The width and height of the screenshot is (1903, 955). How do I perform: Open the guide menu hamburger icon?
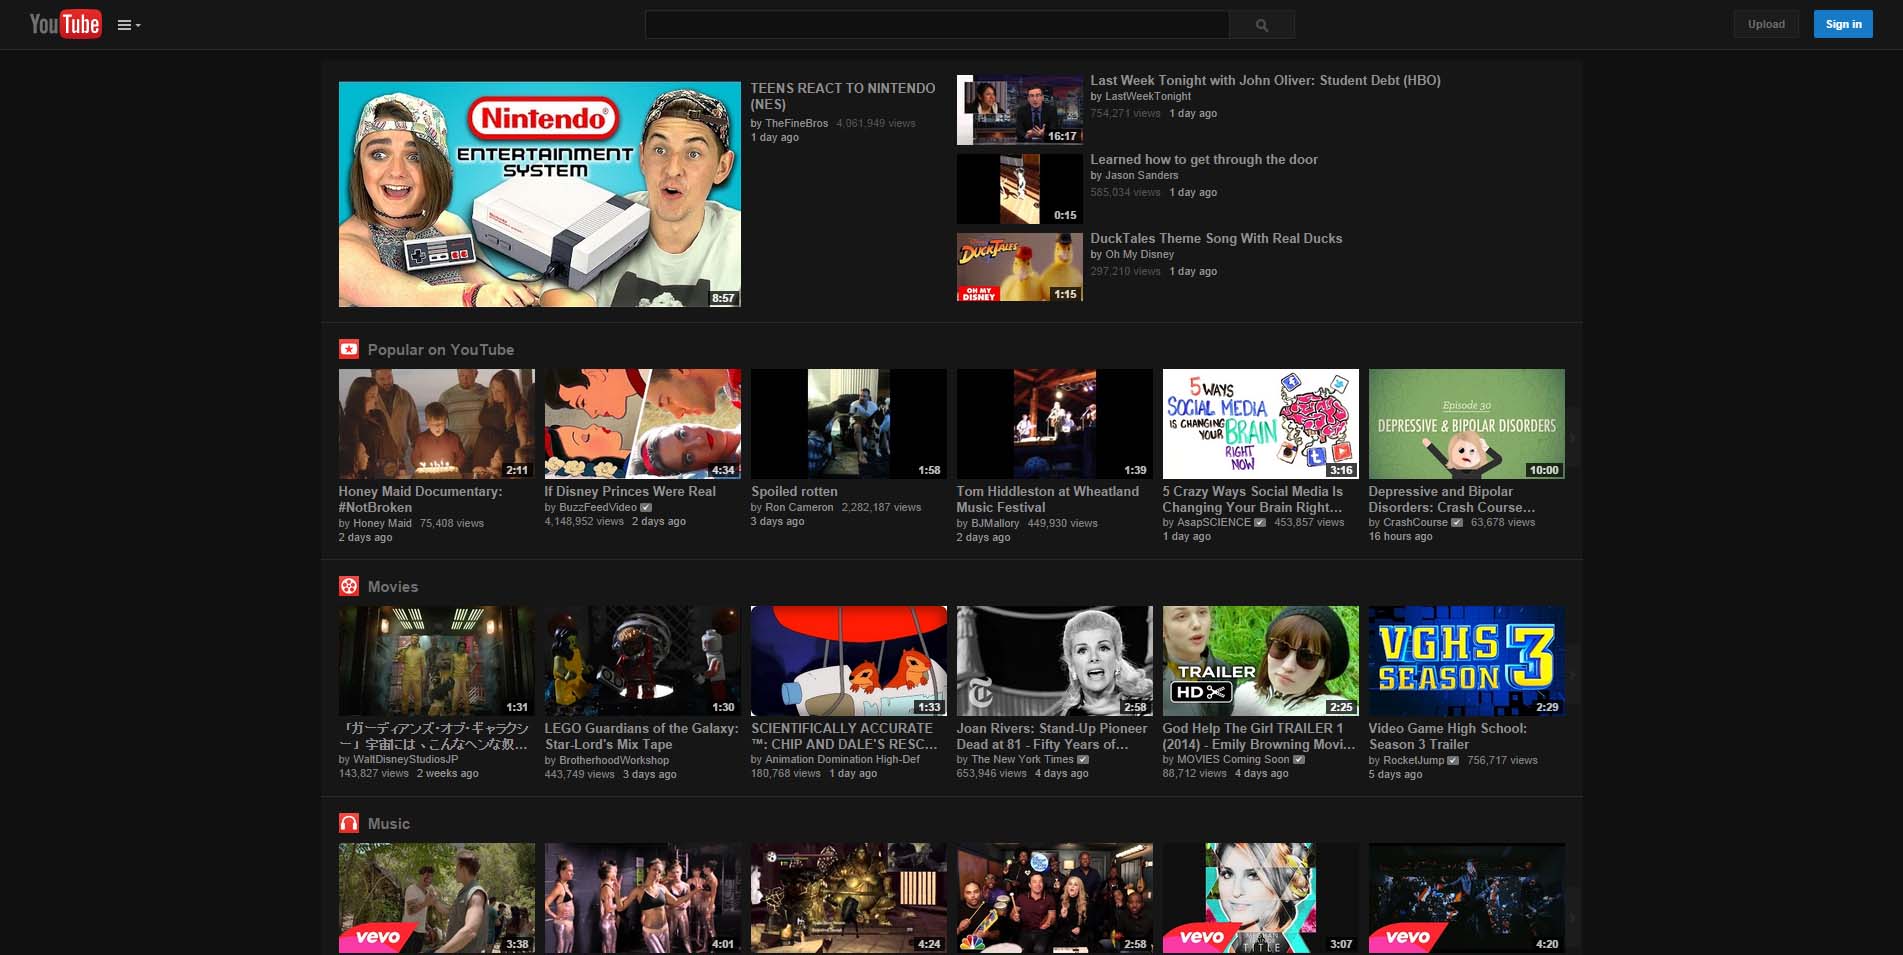coord(129,25)
